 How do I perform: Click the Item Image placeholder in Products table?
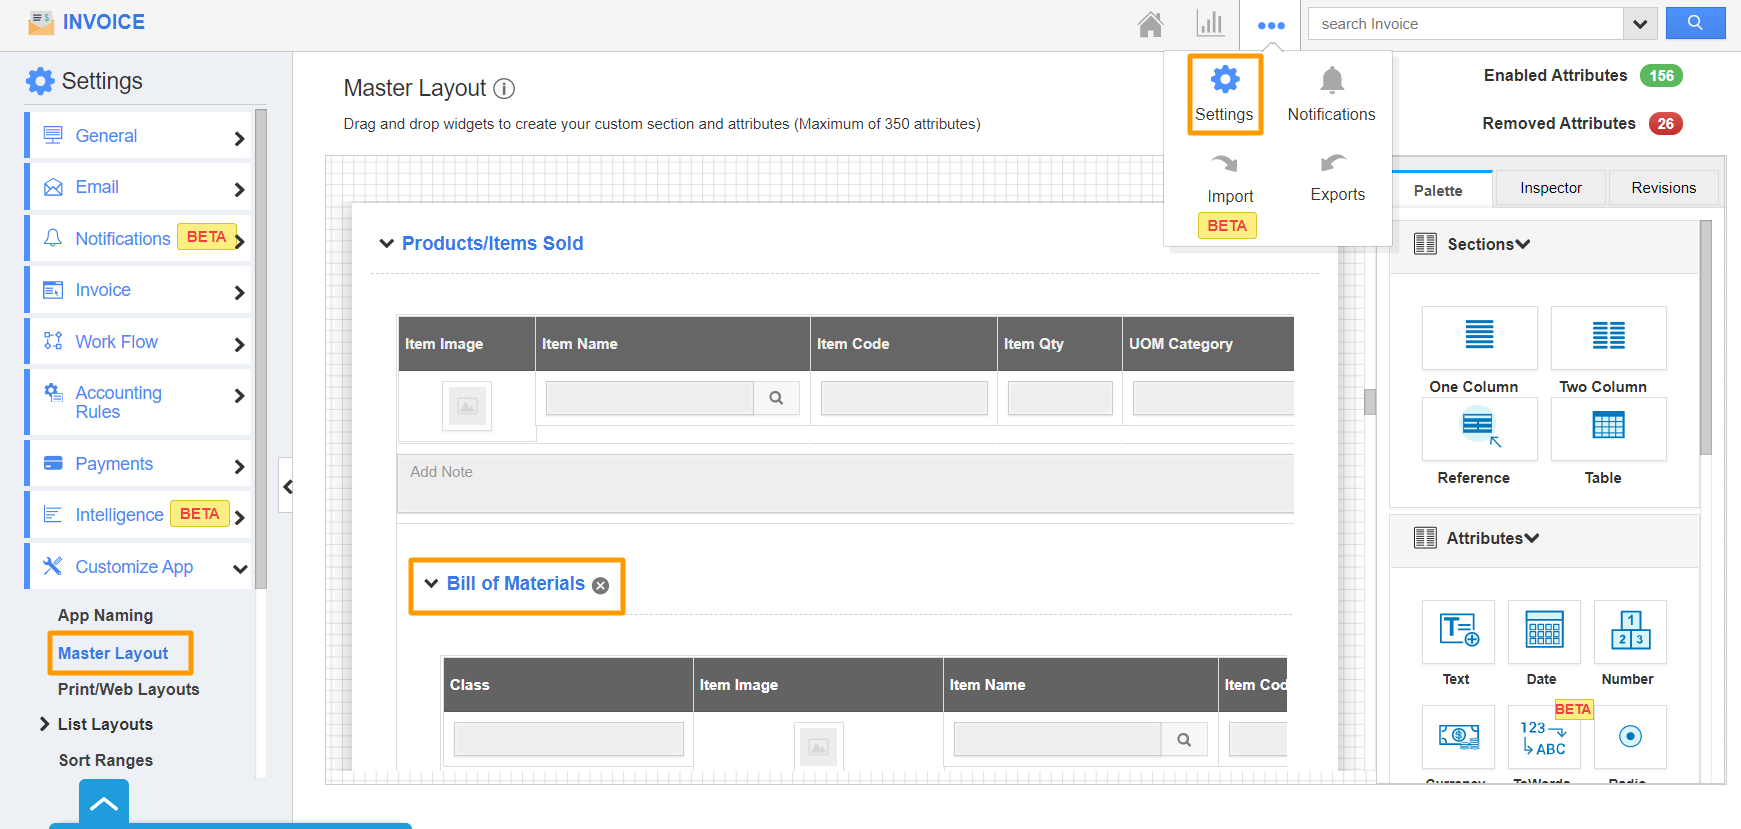[467, 406]
